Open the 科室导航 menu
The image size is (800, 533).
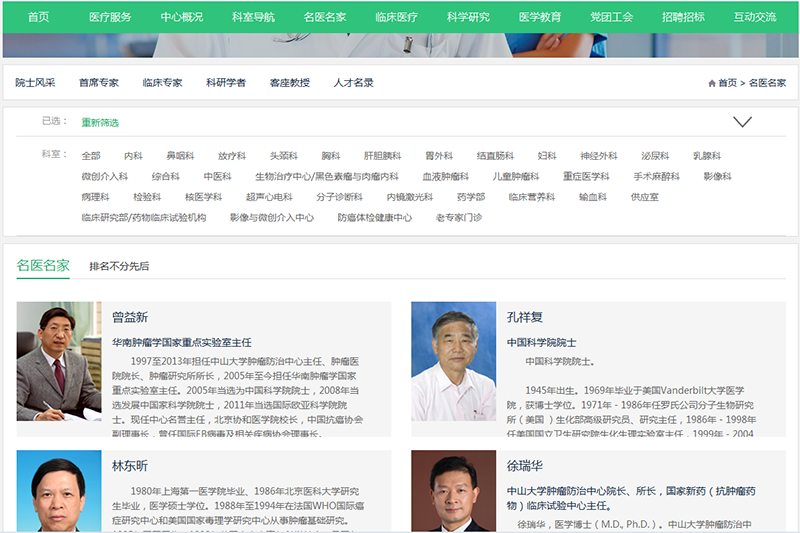tap(254, 17)
